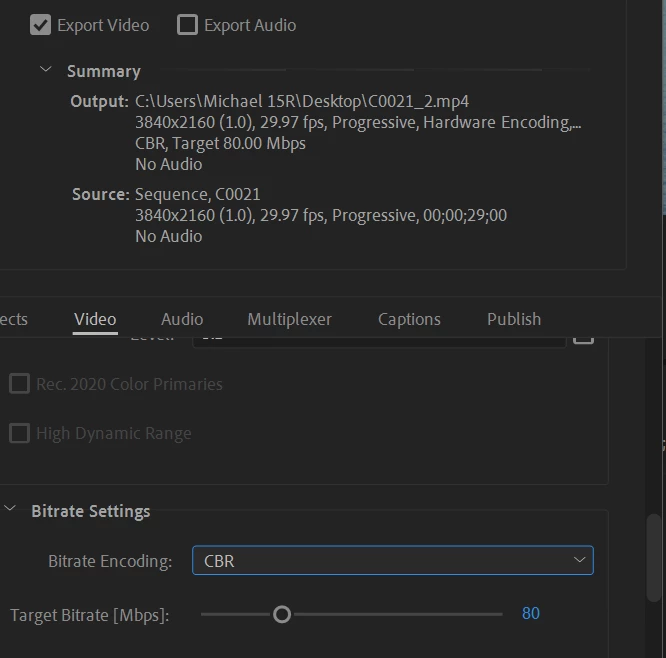Click the 'Target Bitrate [Mbps]:' label

point(90,616)
